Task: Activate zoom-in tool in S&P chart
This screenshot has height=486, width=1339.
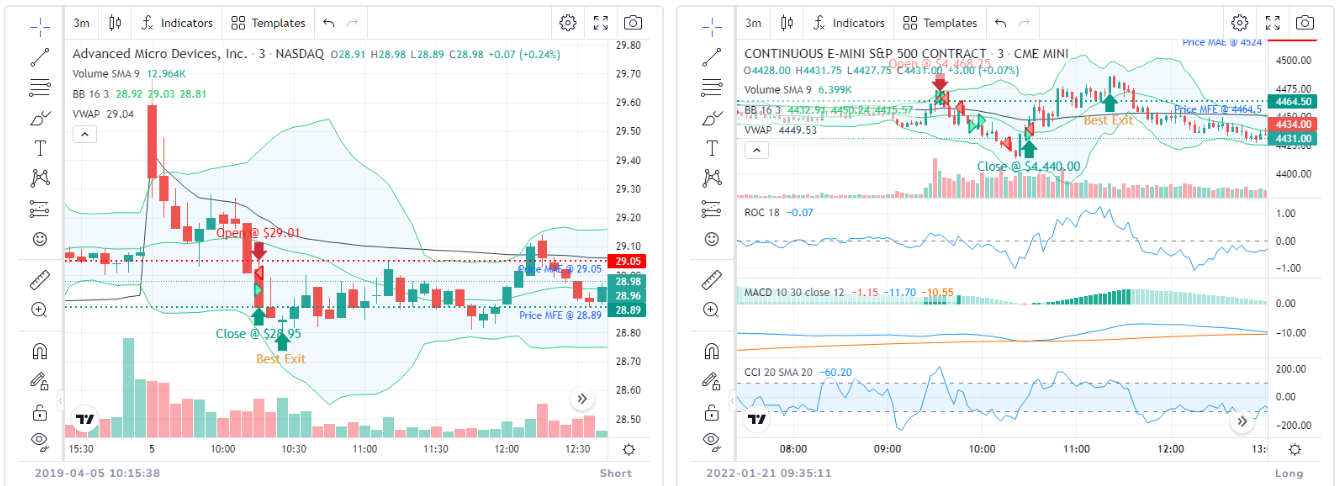Action: pyautogui.click(x=712, y=310)
